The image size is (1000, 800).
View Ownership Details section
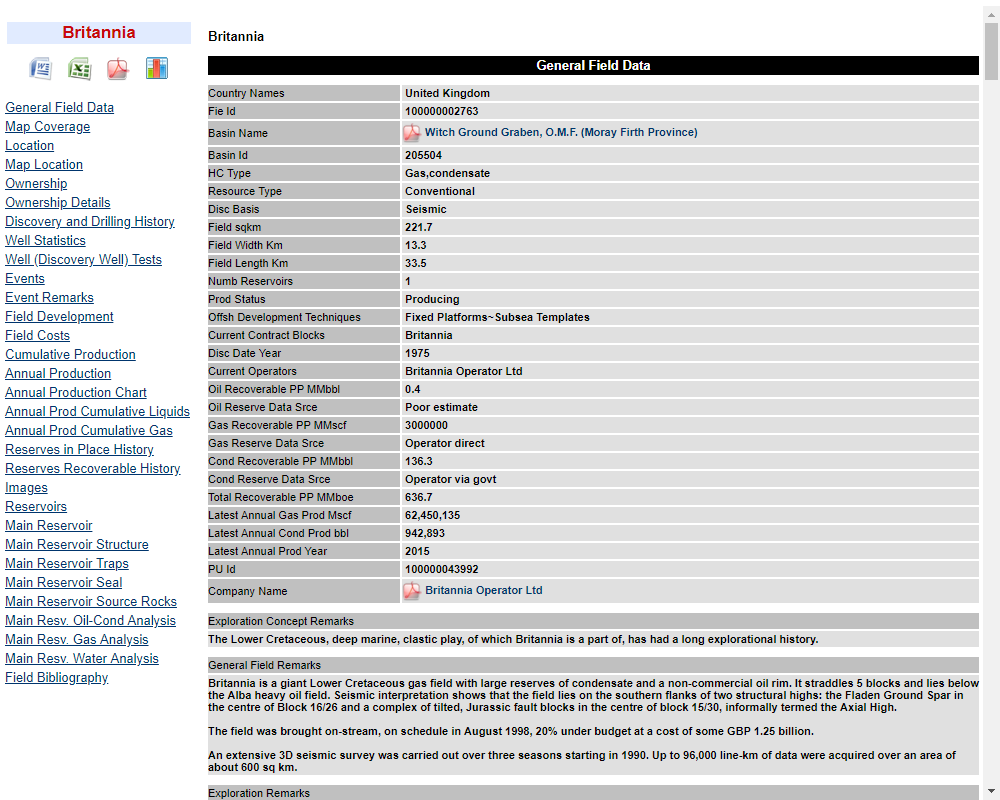(57, 202)
